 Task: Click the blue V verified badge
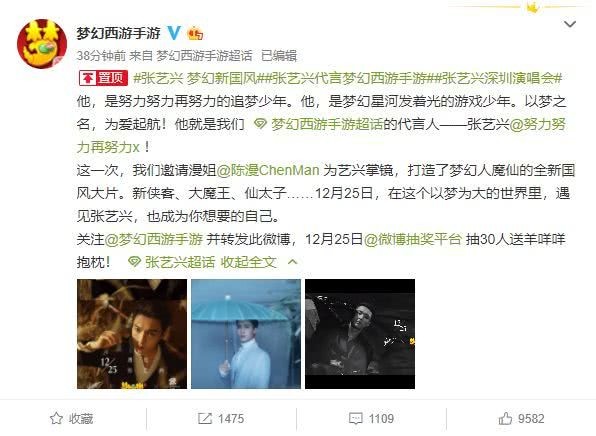[x=174, y=33]
